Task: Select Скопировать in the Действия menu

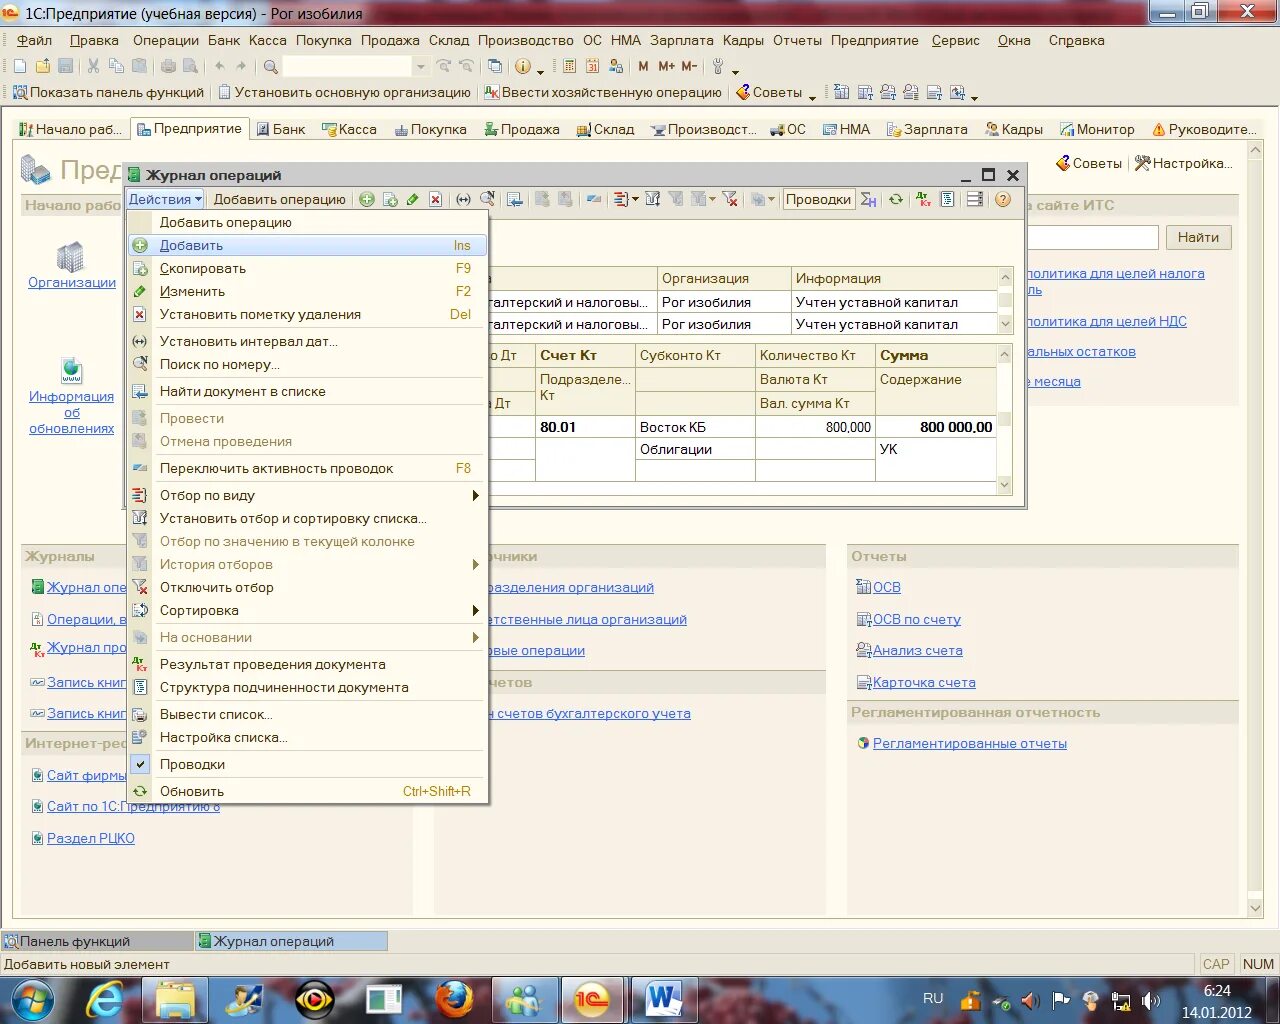Action: [x=308, y=268]
